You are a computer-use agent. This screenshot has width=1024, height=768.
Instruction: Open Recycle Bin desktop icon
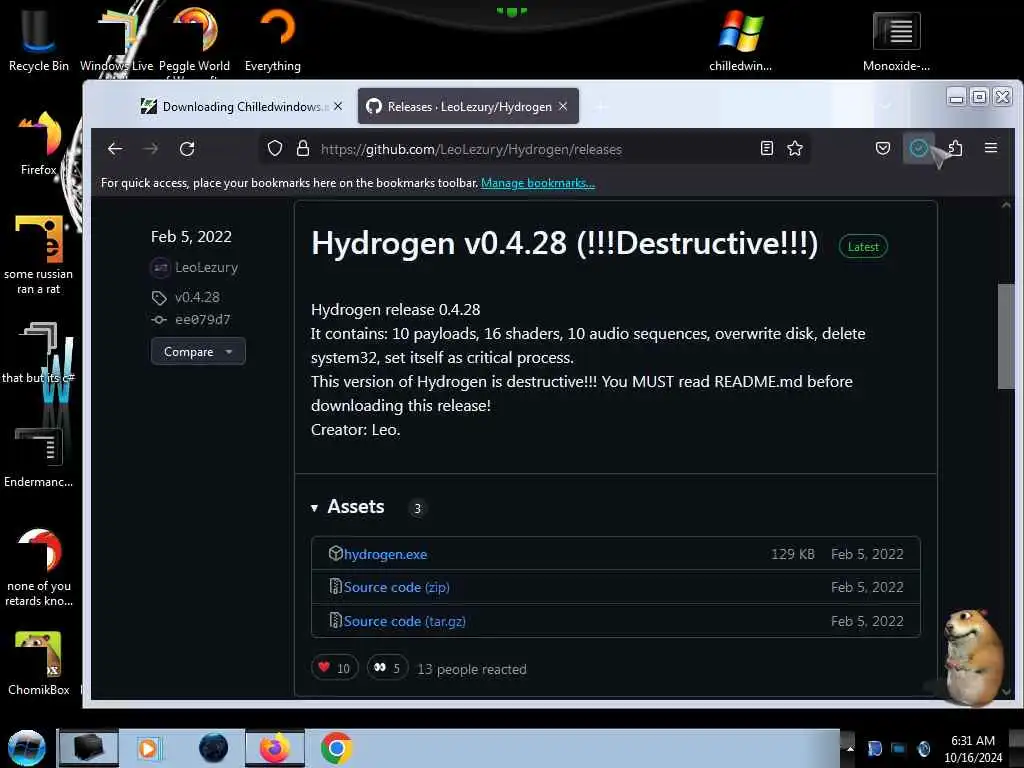(39, 40)
